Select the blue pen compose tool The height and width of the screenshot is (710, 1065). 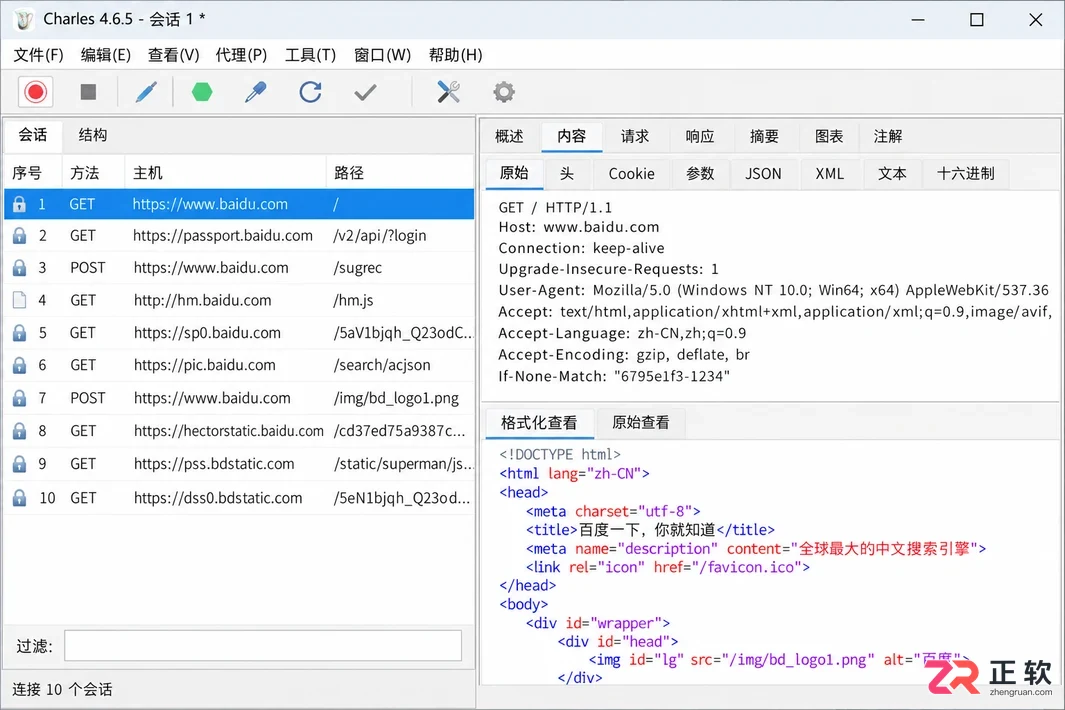click(x=146, y=92)
